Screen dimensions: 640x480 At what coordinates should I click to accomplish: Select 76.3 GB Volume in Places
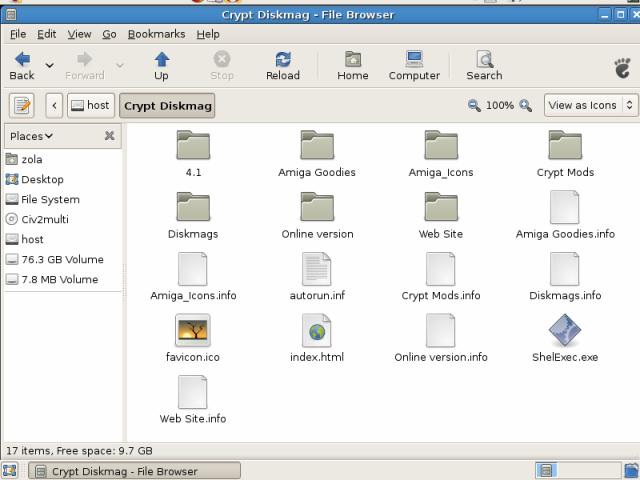(x=62, y=259)
